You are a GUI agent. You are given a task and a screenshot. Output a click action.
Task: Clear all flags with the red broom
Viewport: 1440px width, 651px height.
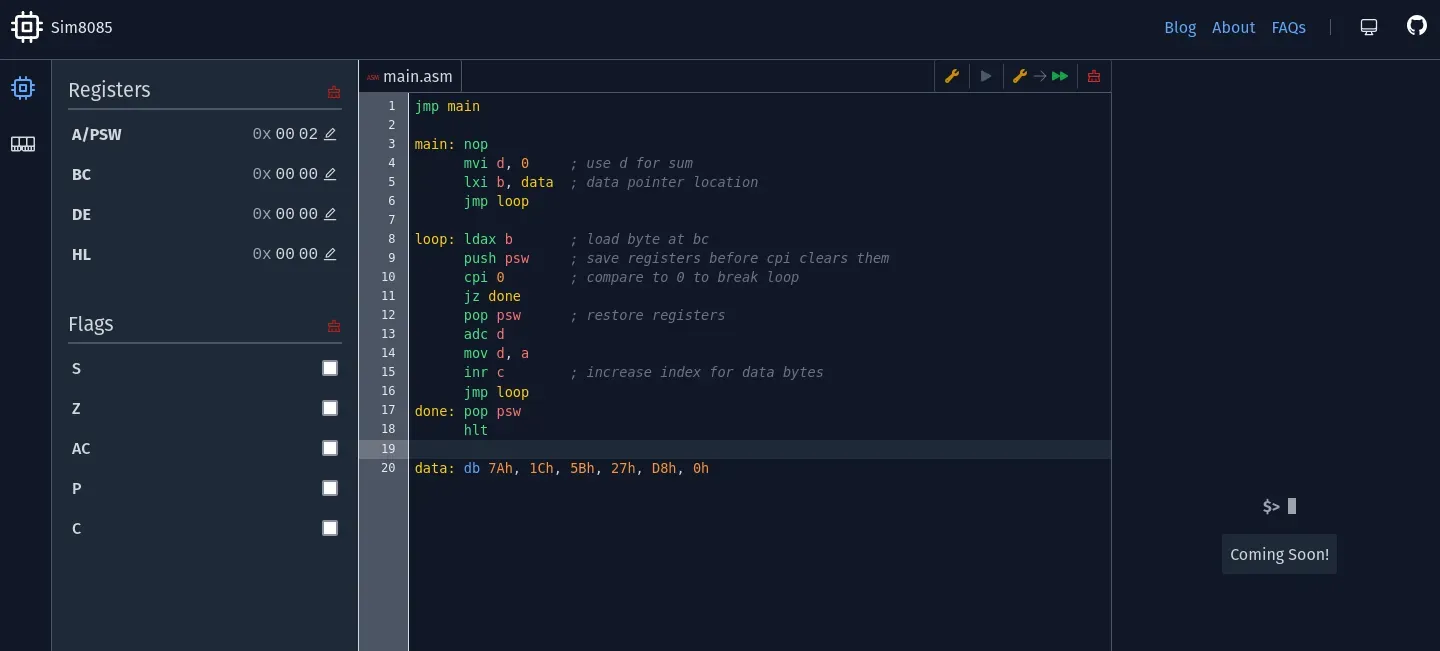334,326
